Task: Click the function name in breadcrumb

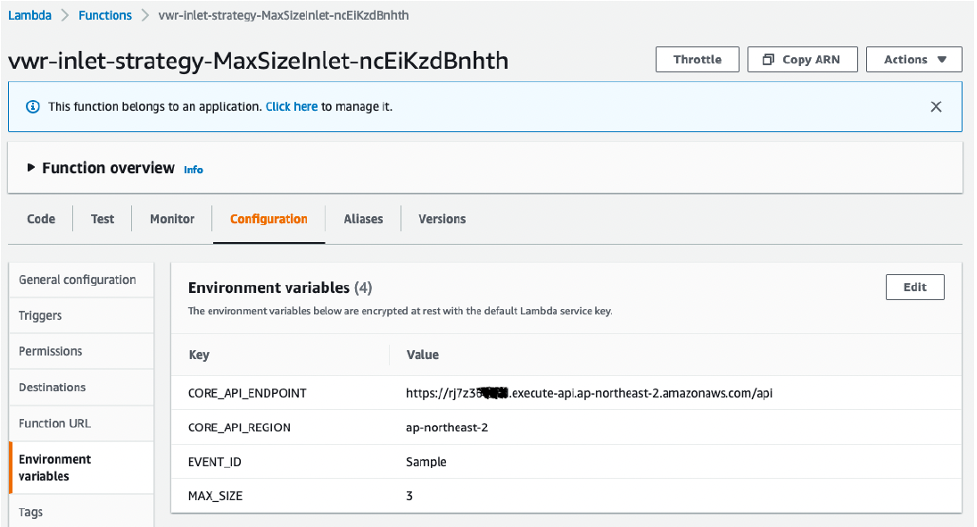Action: tap(284, 16)
